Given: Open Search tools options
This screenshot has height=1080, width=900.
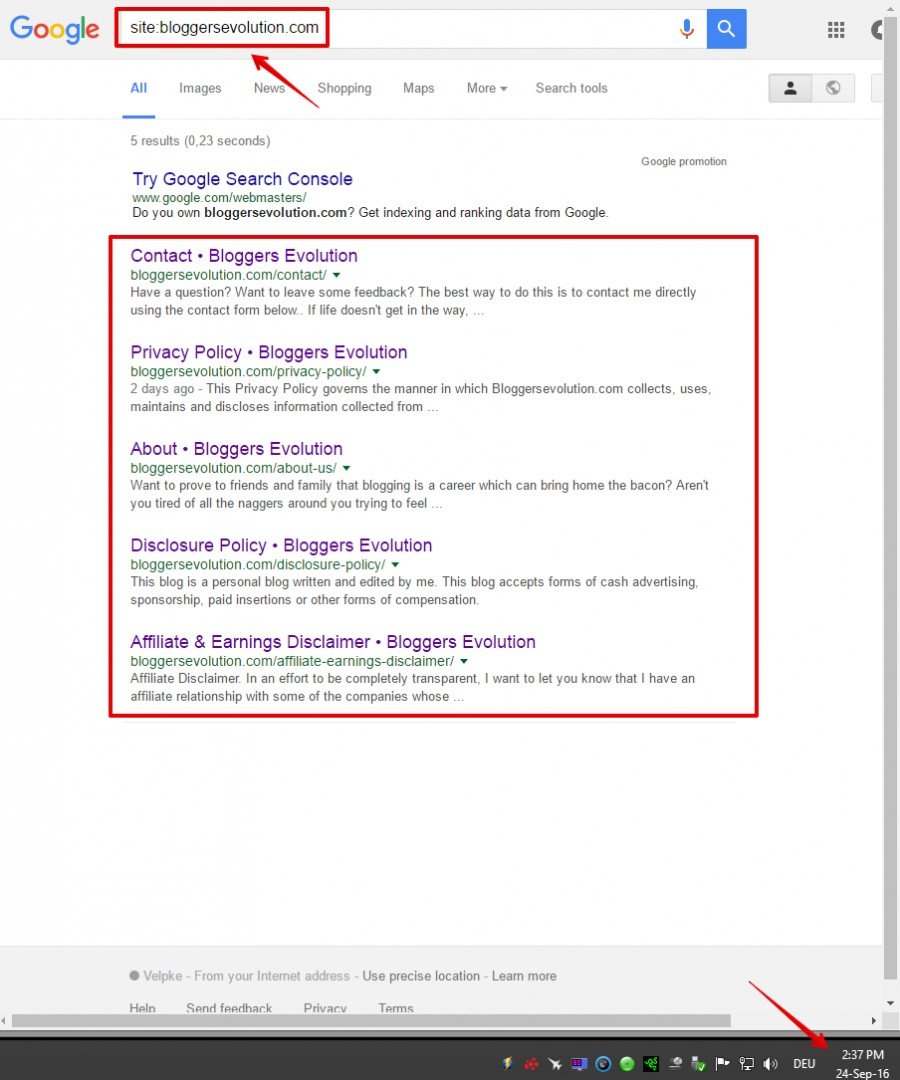Looking at the screenshot, I should 572,88.
